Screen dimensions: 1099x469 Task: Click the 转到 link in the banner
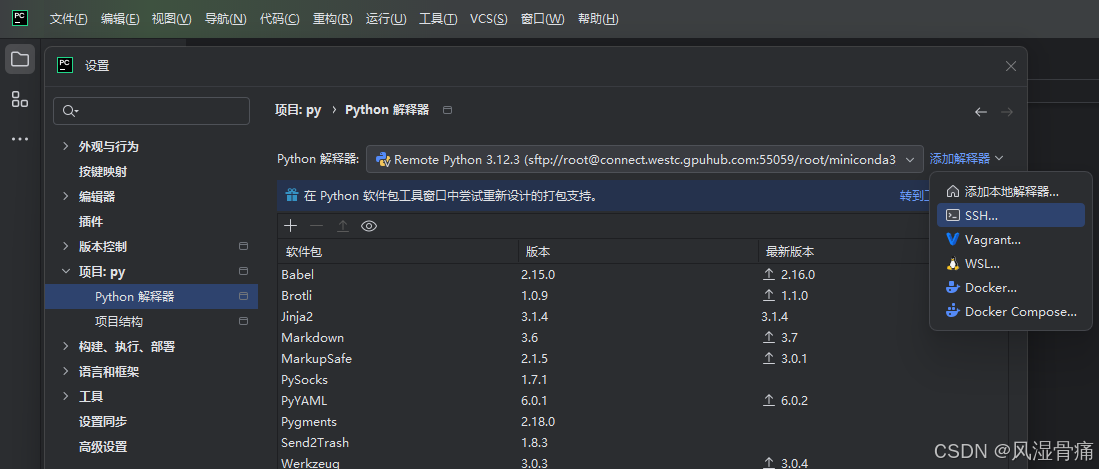coord(914,196)
